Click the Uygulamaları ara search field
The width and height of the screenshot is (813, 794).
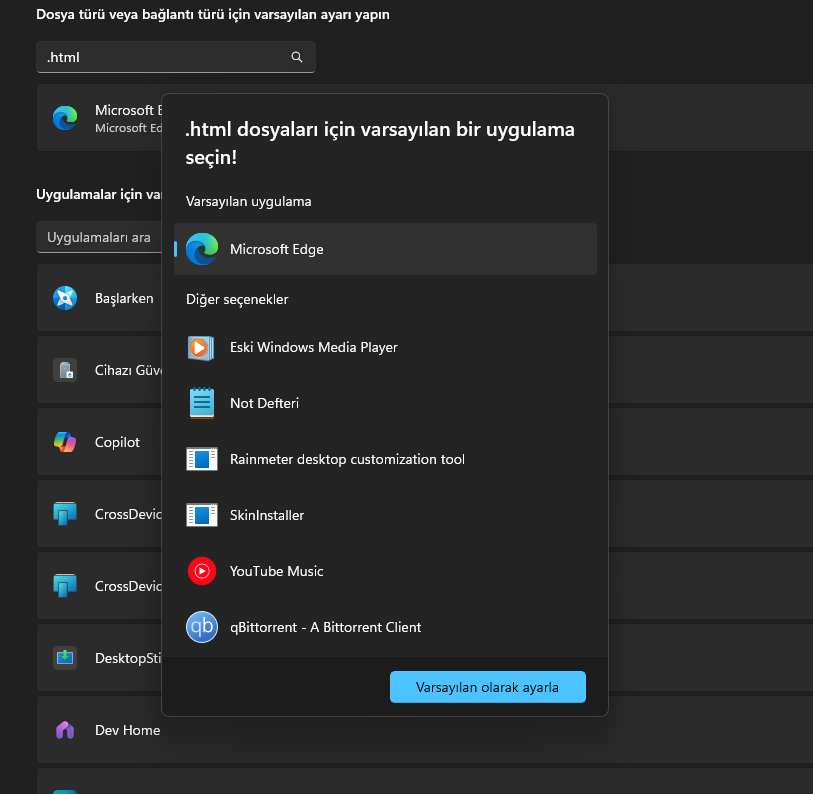point(99,238)
